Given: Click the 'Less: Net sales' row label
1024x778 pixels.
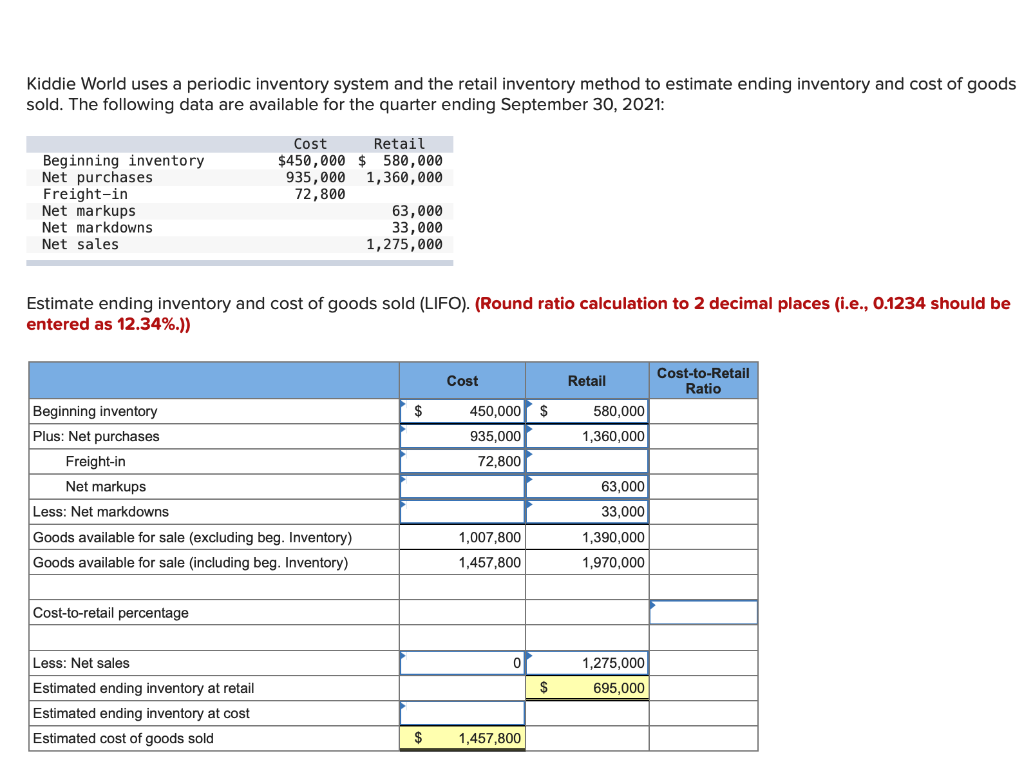Looking at the screenshot, I should [x=82, y=663].
